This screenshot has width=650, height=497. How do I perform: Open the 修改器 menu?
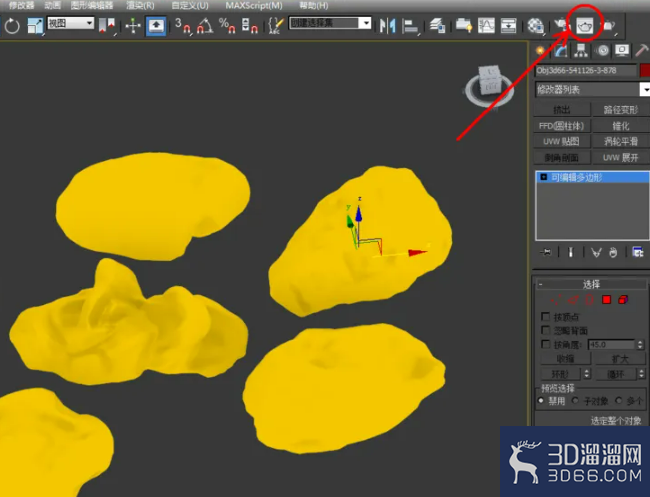(22, 5)
